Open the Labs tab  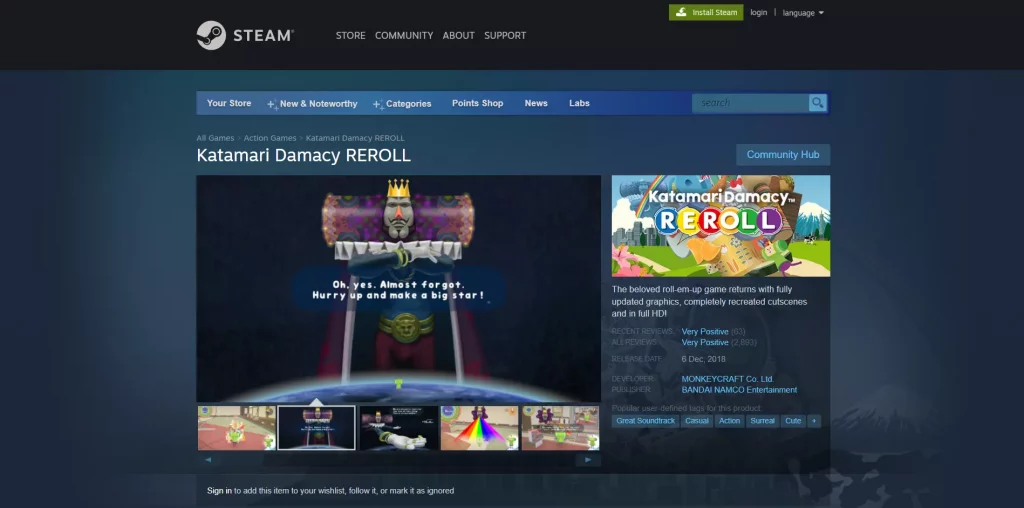point(579,103)
